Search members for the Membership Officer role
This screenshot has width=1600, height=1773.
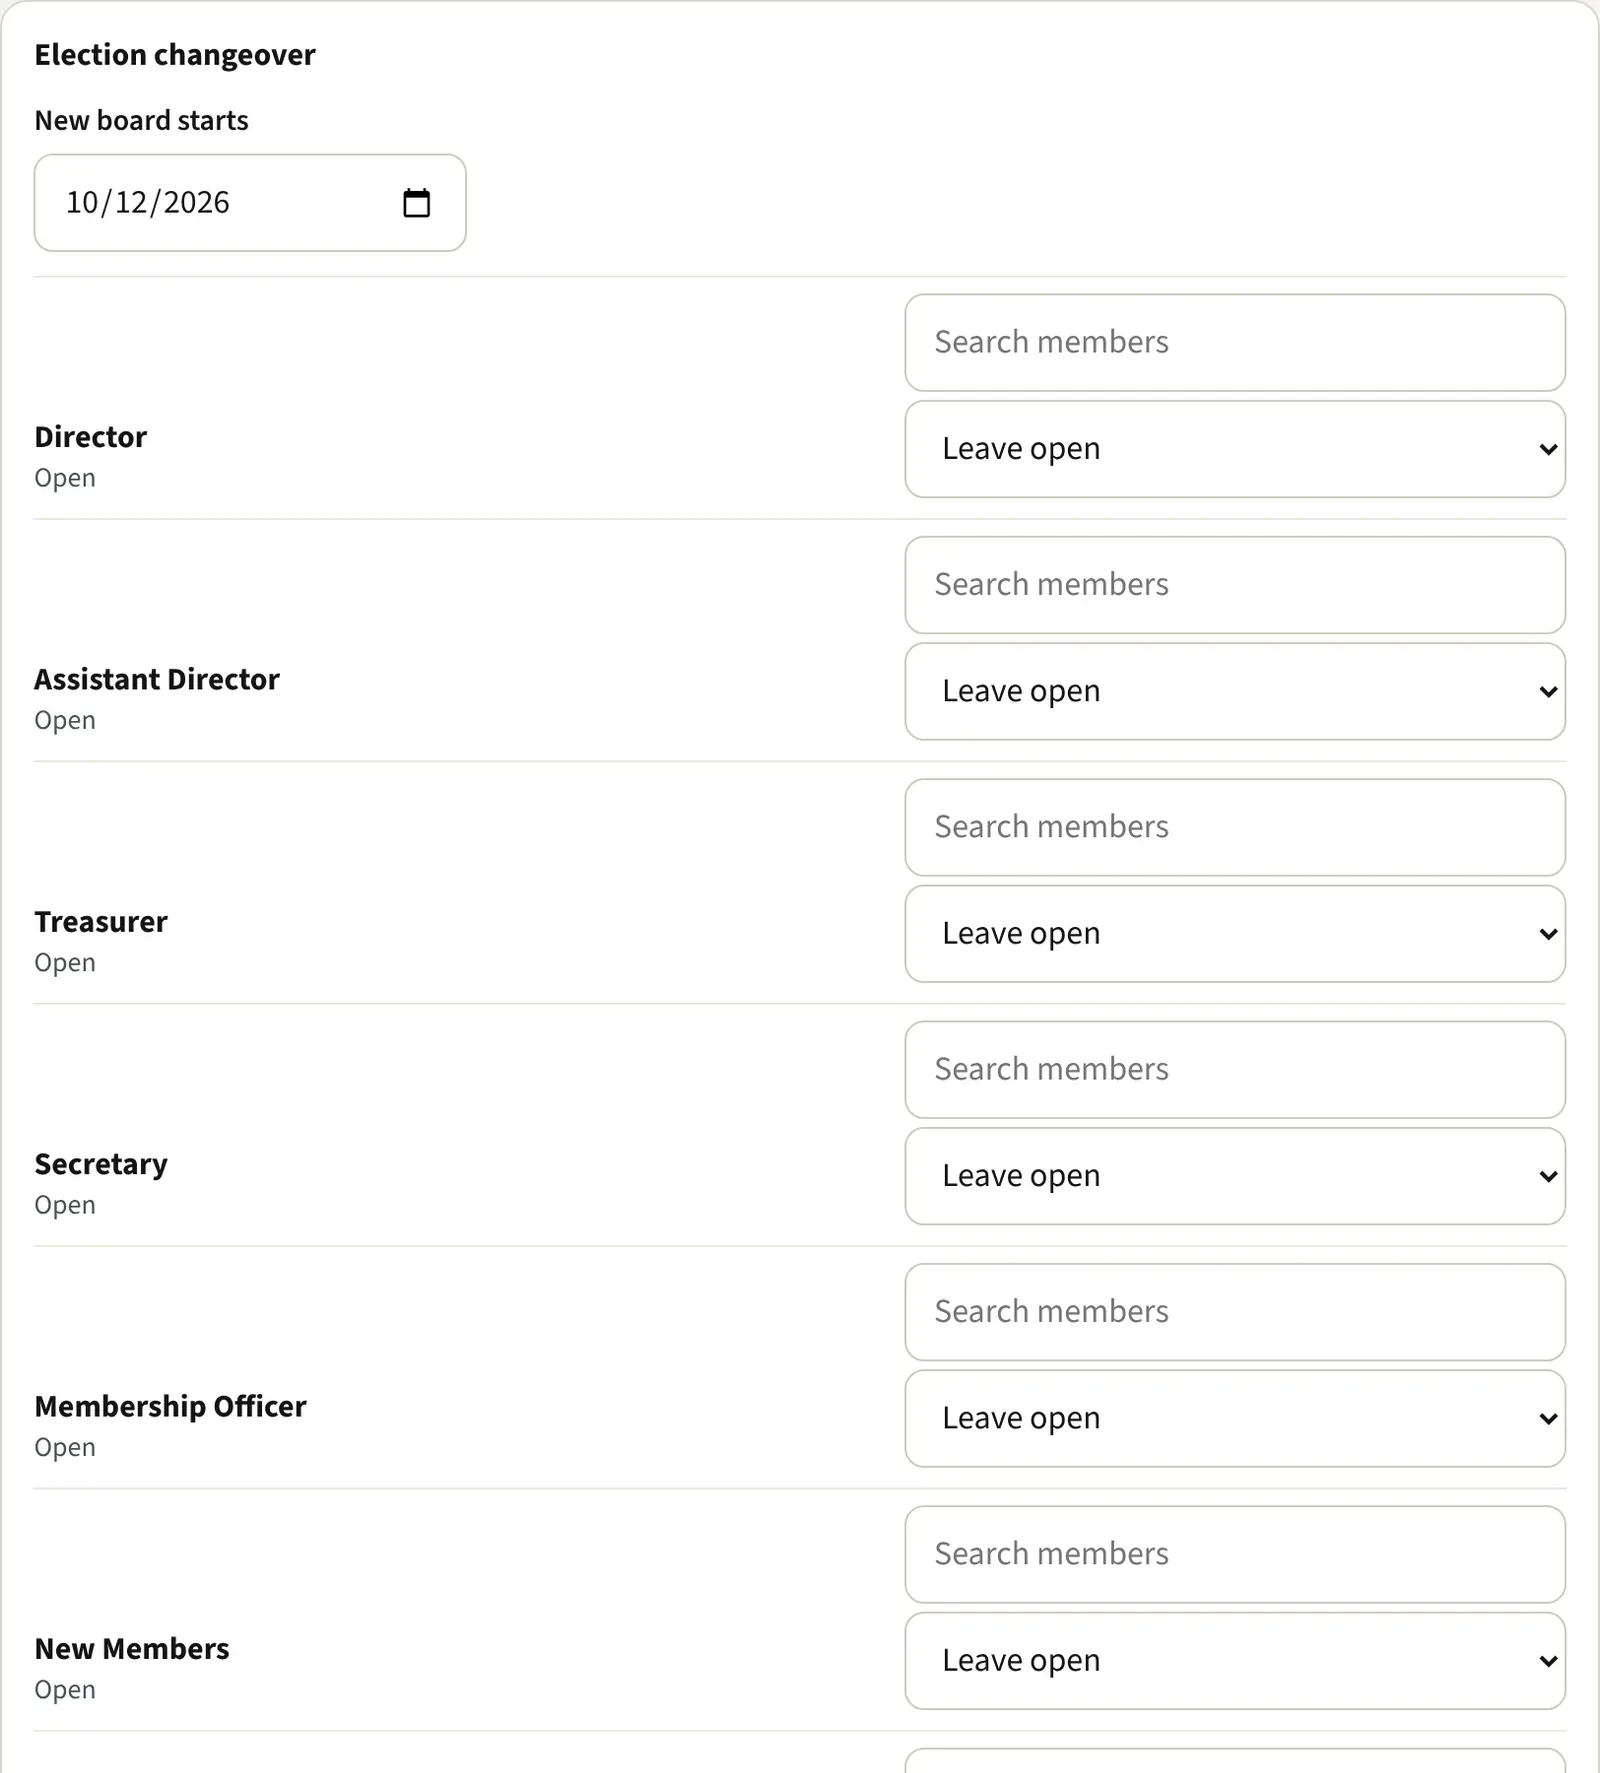point(1235,1312)
